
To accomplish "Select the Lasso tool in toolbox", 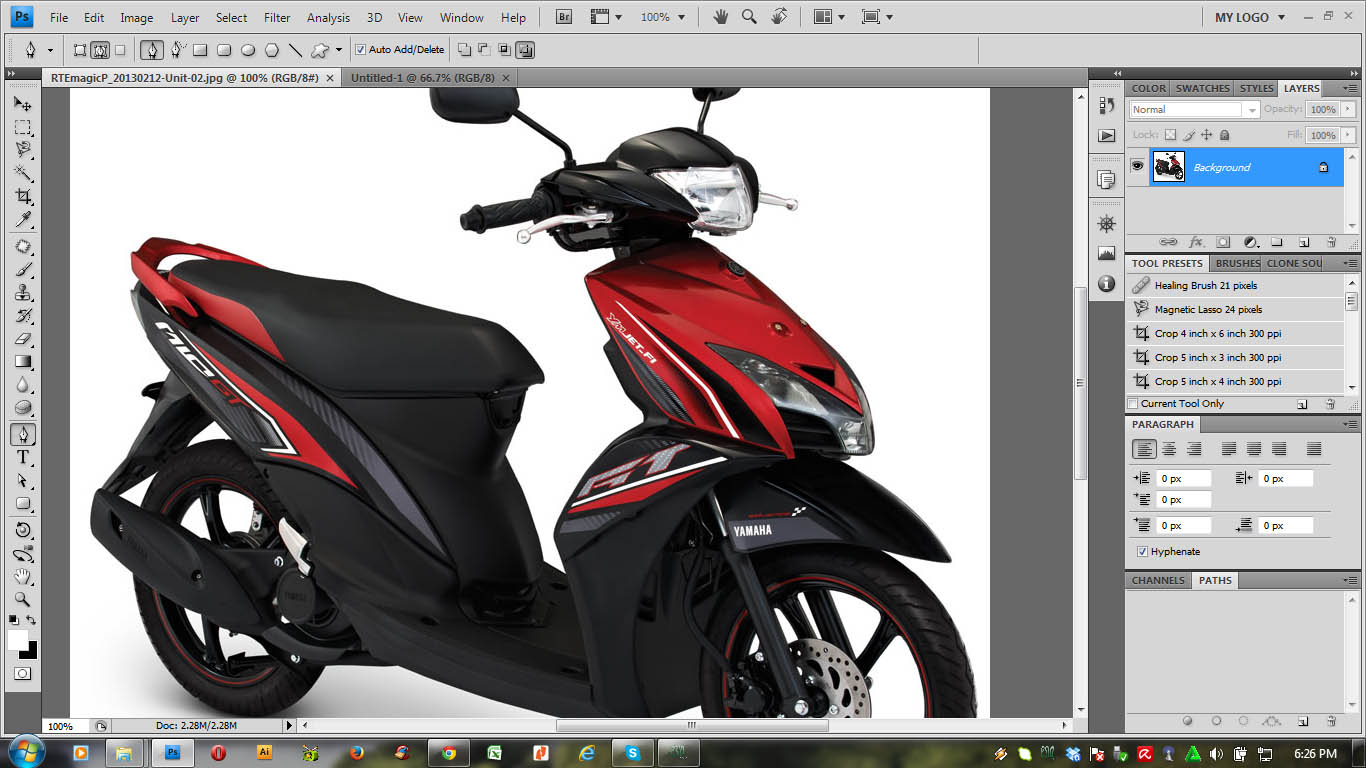I will (22, 150).
